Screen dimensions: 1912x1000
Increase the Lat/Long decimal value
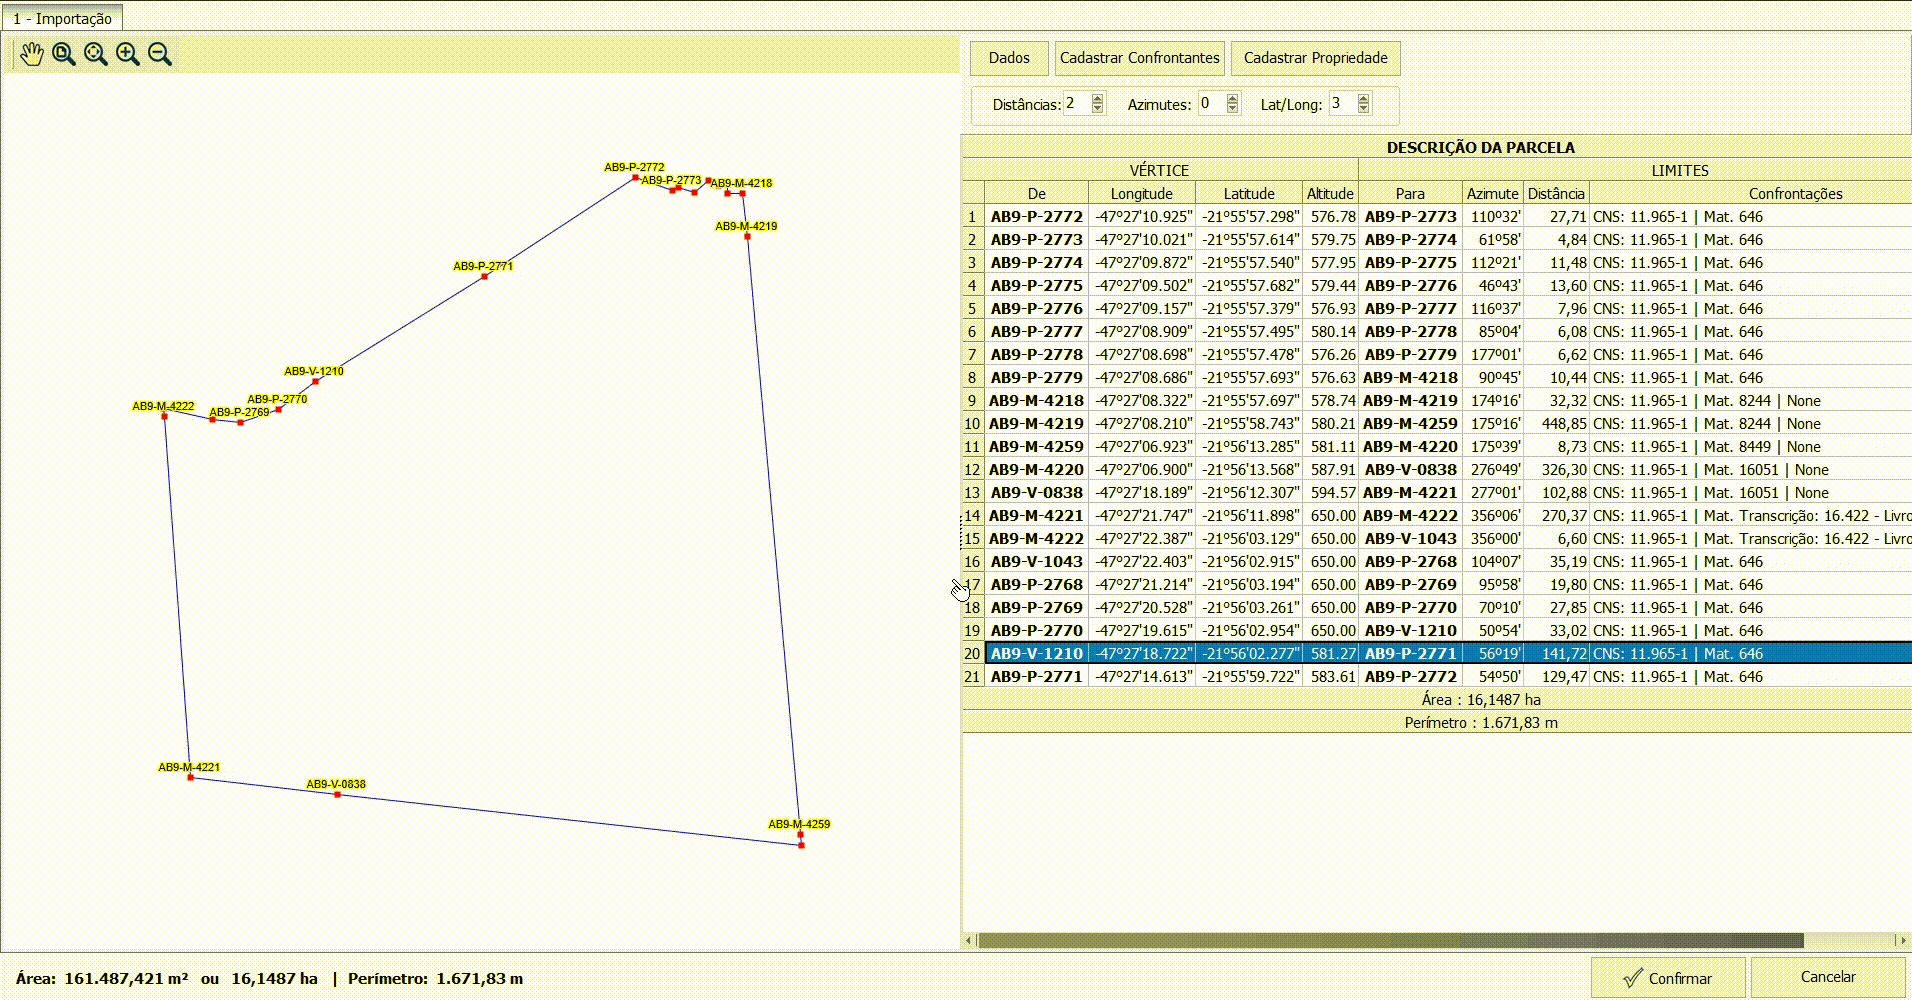1364,99
